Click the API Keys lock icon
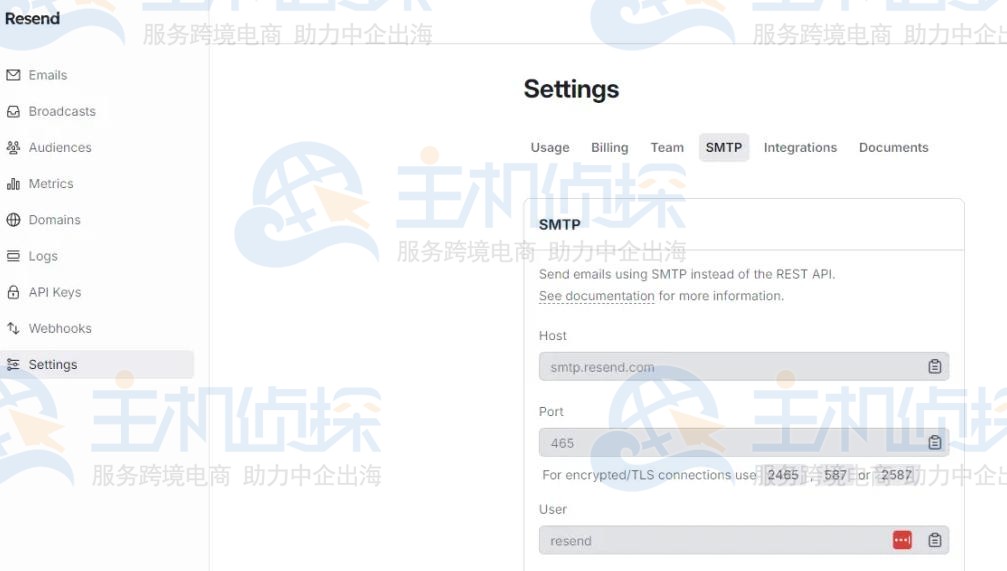Screen dimensions: 1007x571 pyautogui.click(x=13, y=292)
